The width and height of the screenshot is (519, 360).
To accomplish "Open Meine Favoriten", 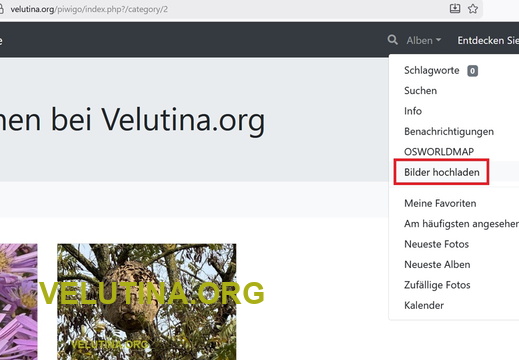I will click(440, 203).
